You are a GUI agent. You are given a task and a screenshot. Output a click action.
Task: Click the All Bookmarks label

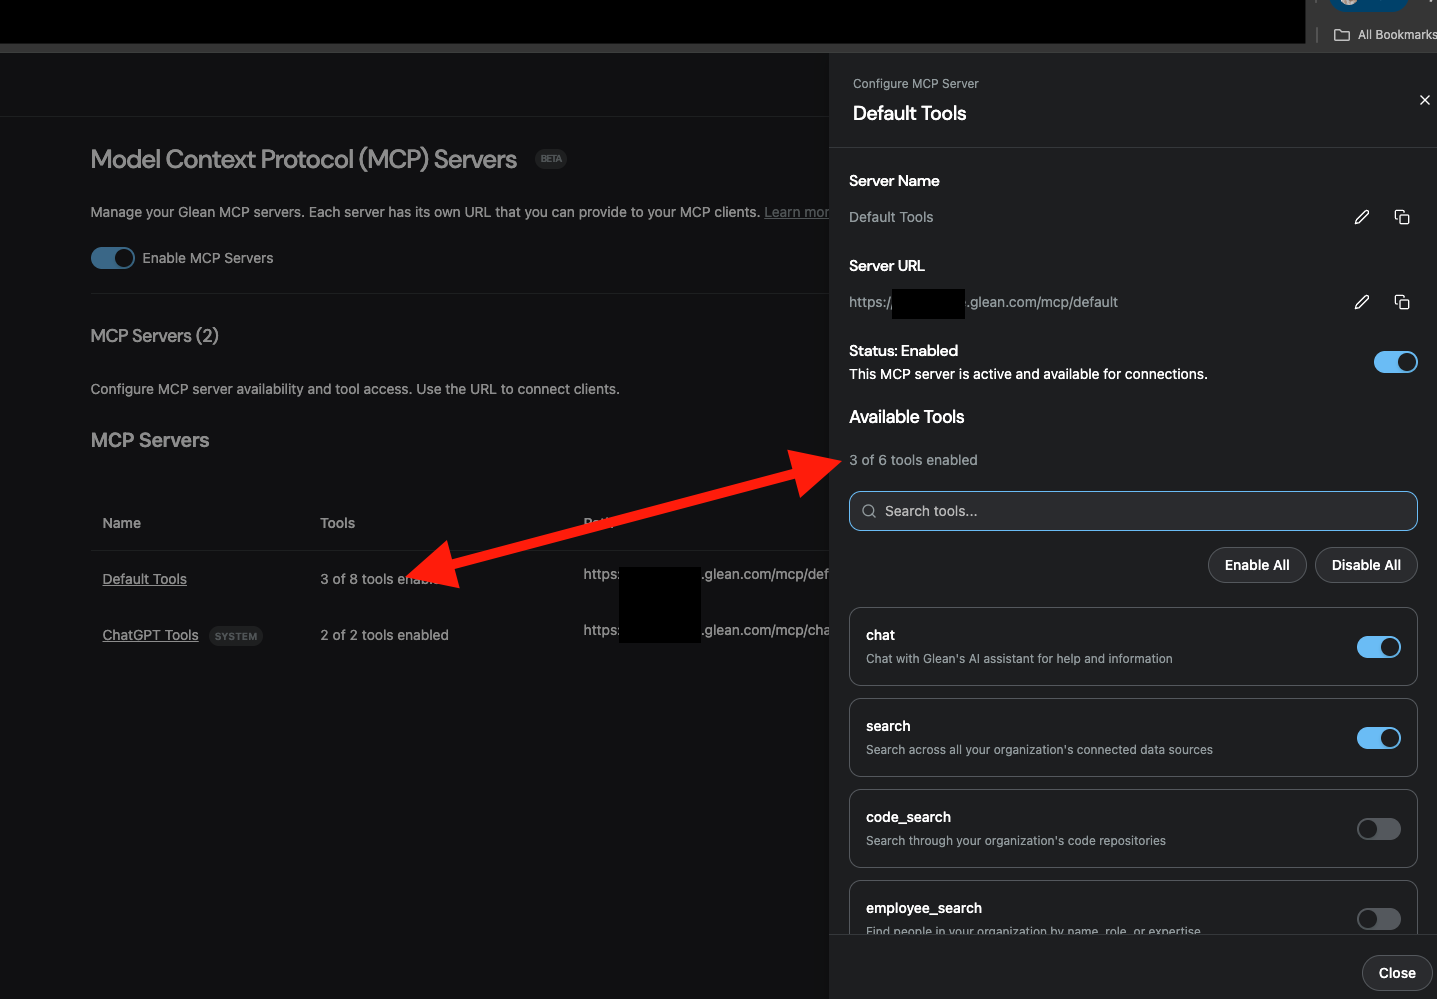1396,35
